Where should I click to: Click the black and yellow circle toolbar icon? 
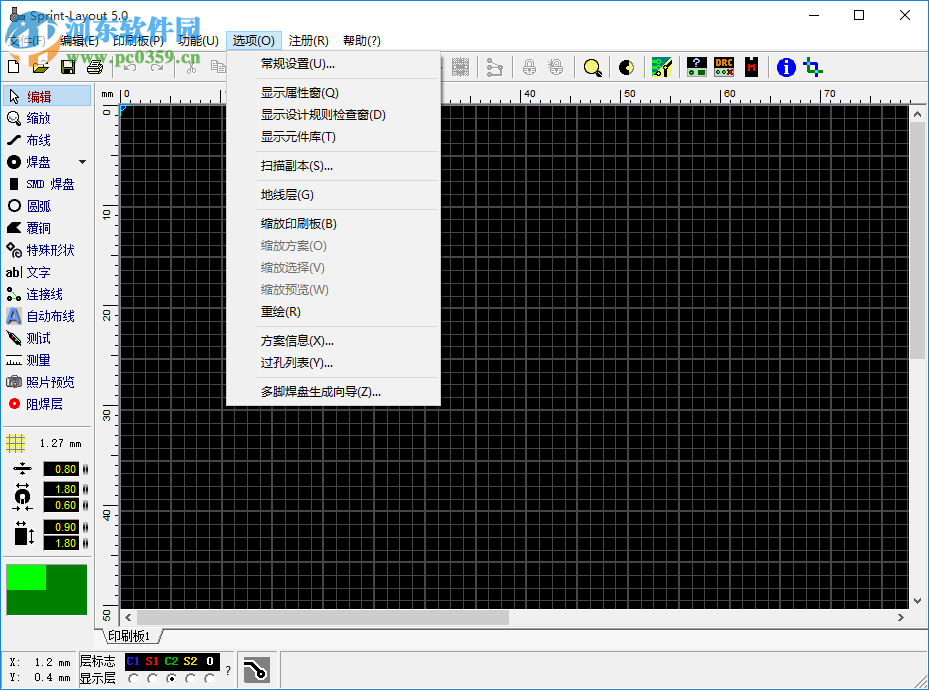pos(626,68)
